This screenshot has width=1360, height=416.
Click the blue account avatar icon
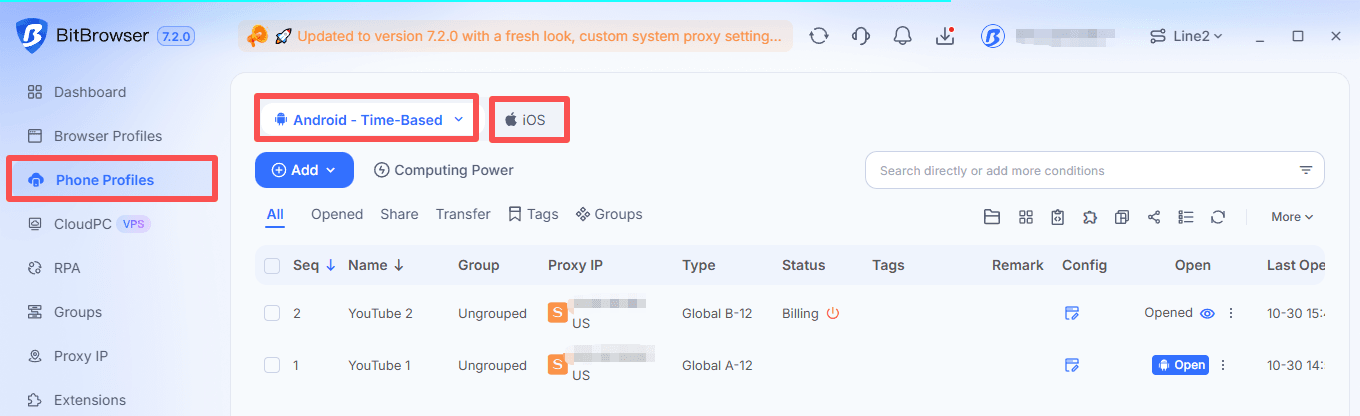pyautogui.click(x=992, y=36)
